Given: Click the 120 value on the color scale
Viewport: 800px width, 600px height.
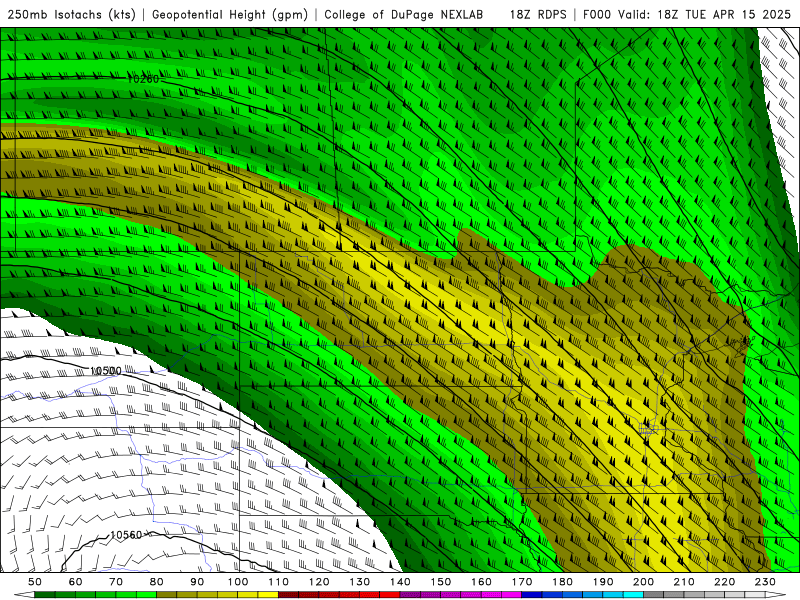Looking at the screenshot, I should [x=319, y=582].
